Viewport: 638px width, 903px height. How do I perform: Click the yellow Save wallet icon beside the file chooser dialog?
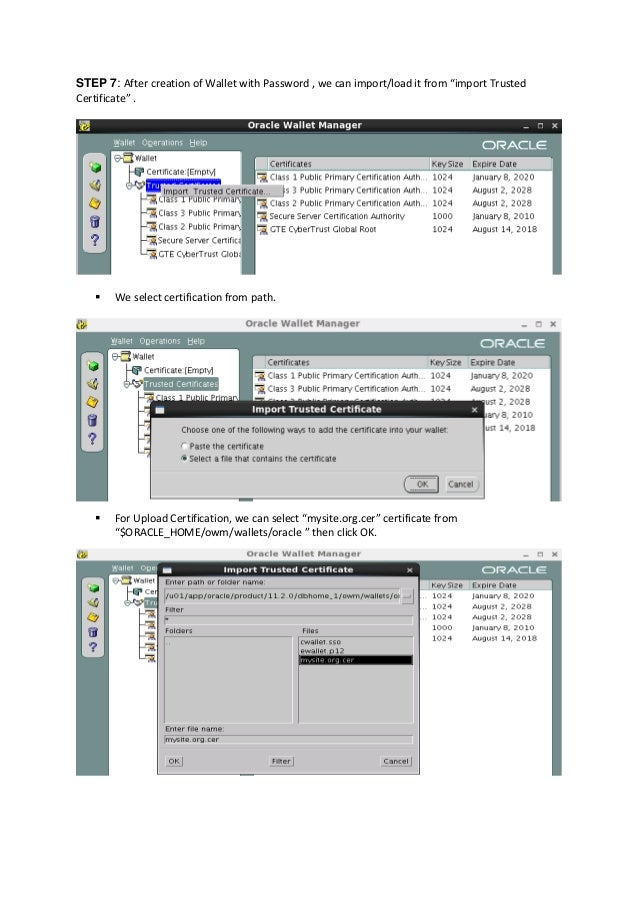pos(93,617)
